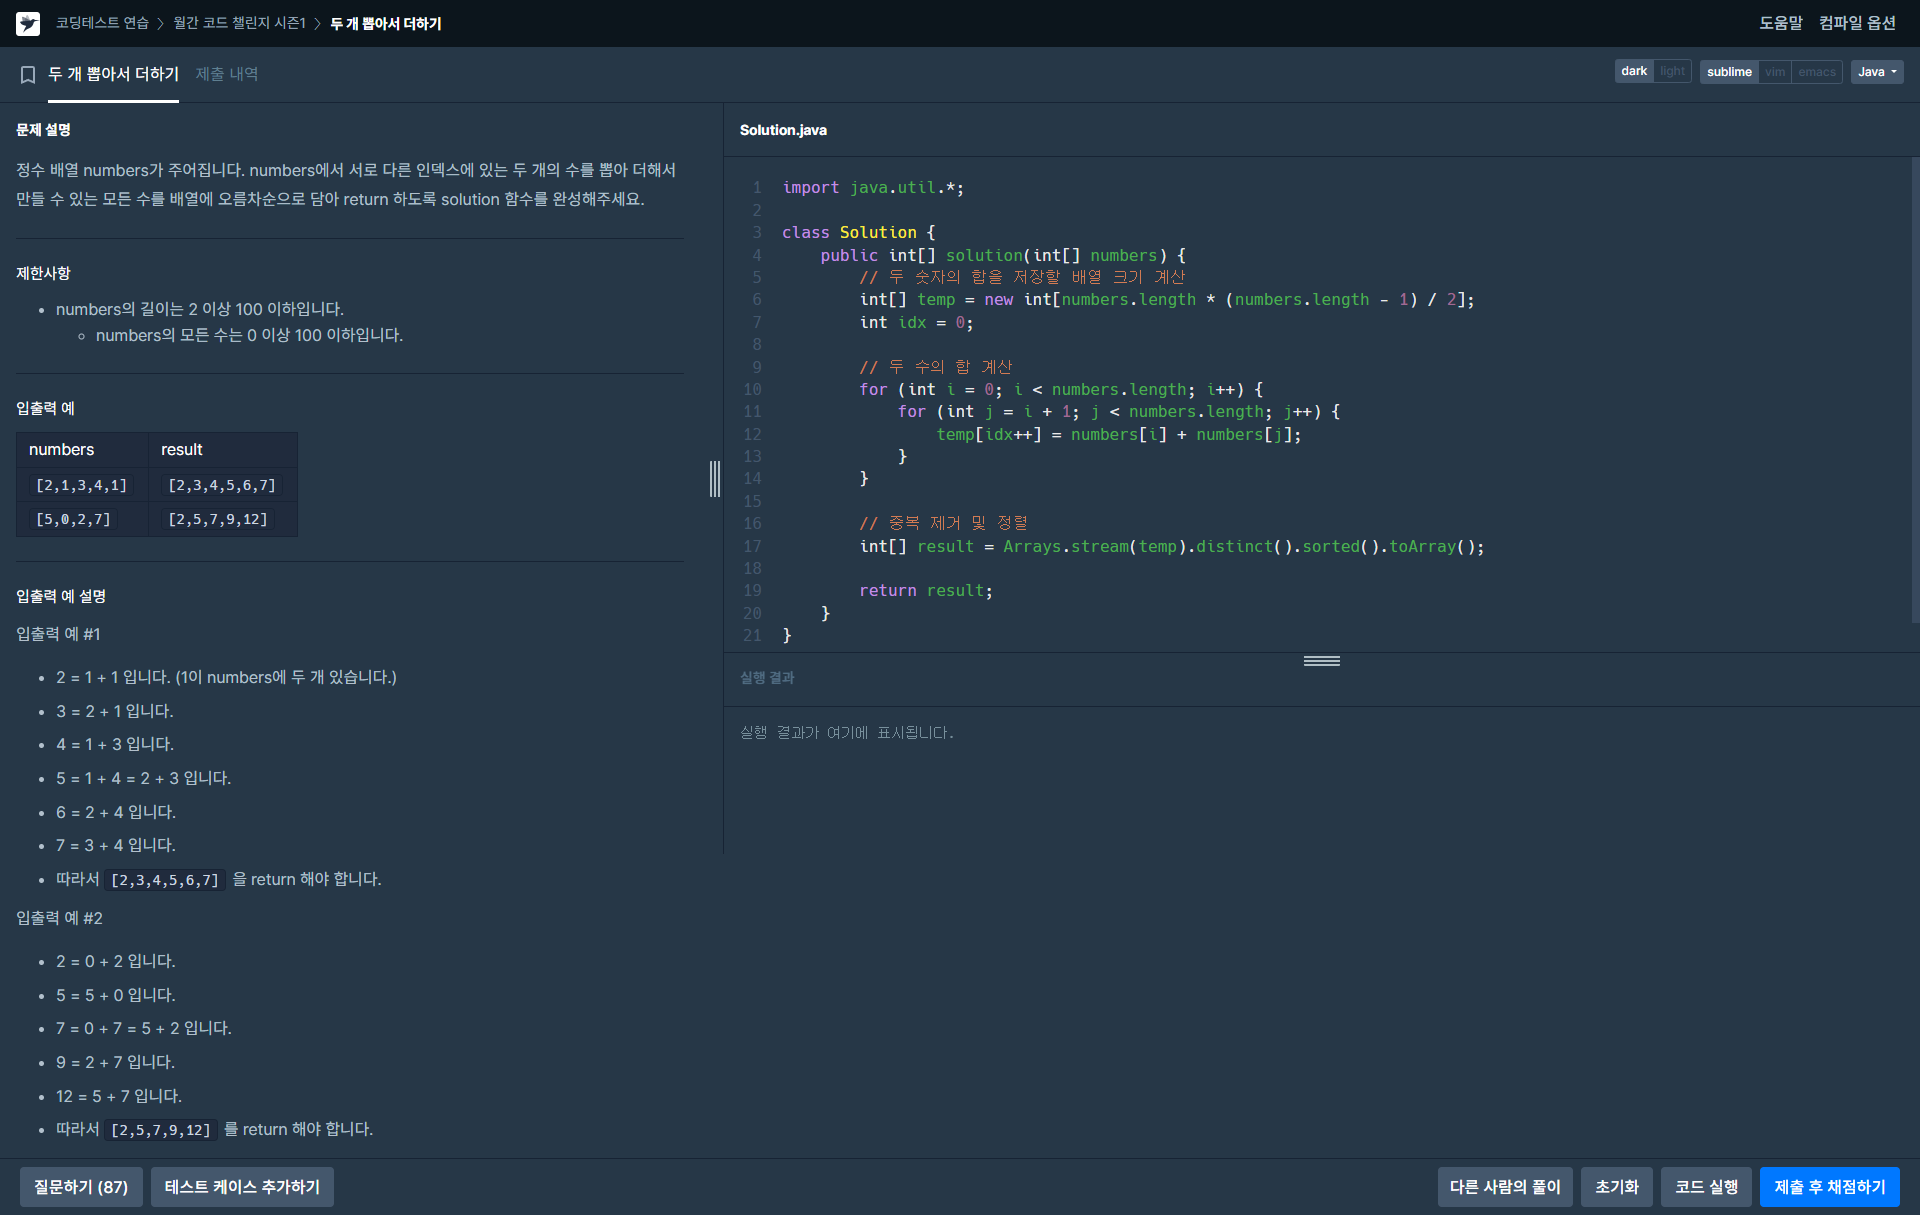Open the 제출 내역 tab
The image size is (1920, 1215).
click(227, 74)
